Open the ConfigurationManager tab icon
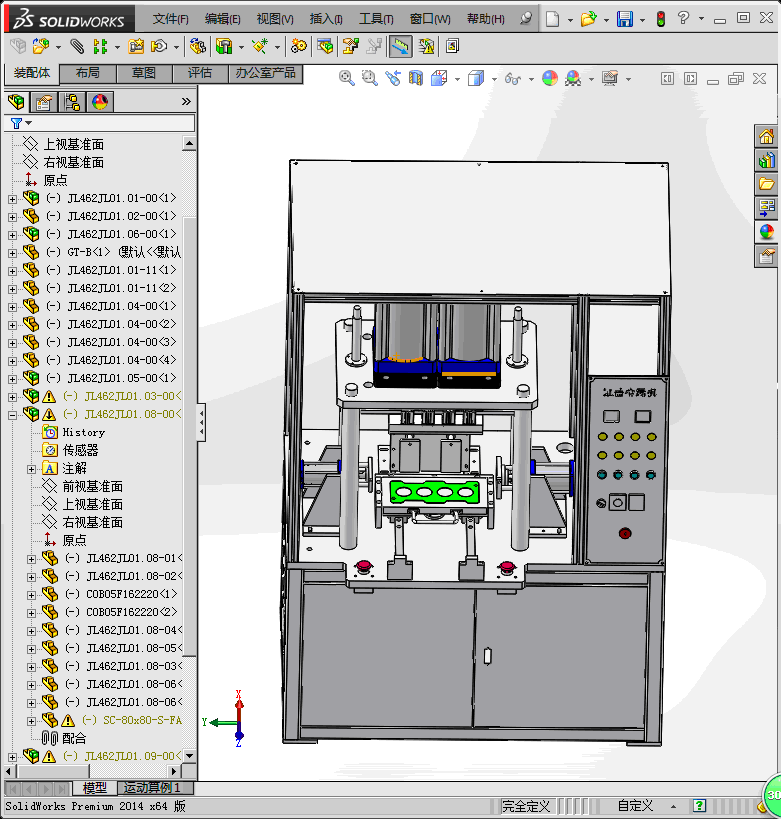Screen dimensions: 781x819 pos(72,101)
